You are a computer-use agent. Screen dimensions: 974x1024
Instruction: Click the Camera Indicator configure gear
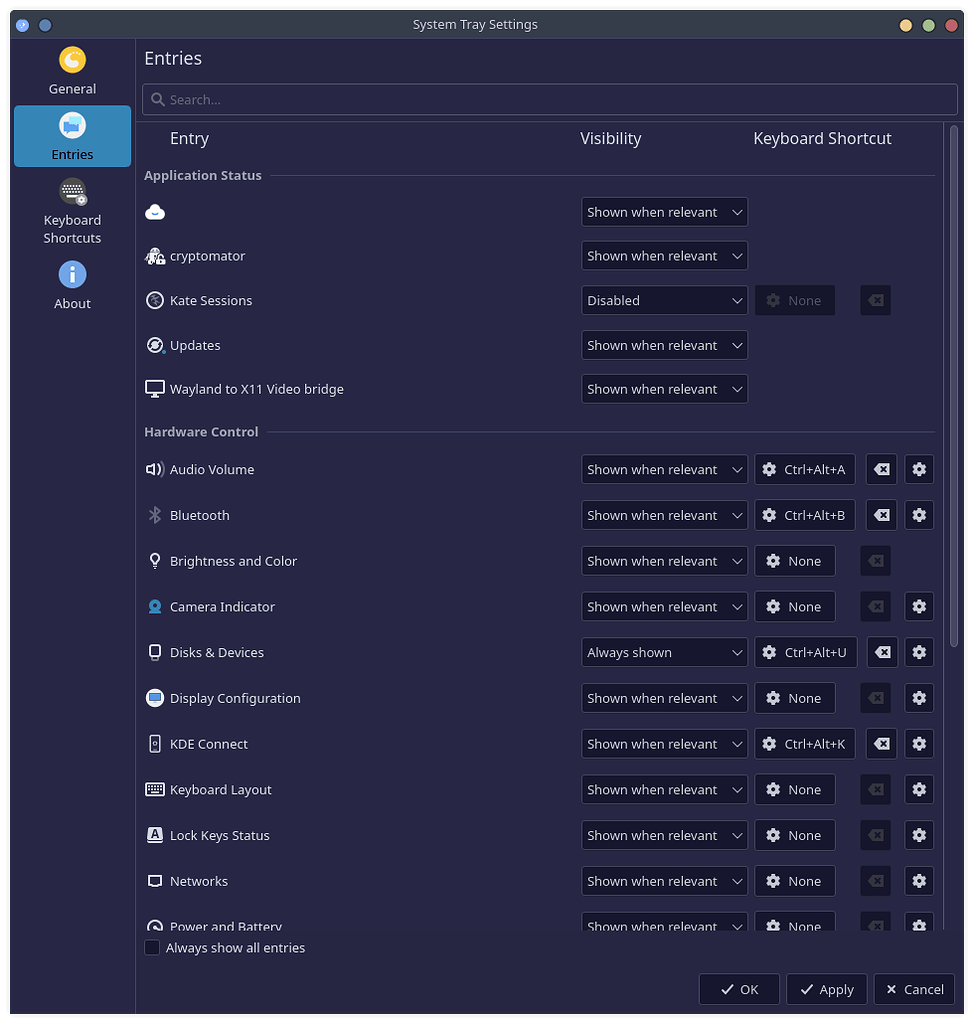919,607
